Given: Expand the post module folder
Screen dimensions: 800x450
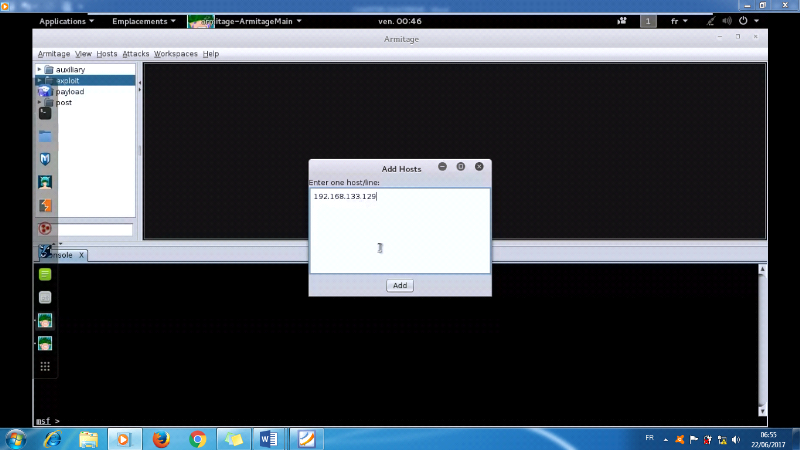Looking at the screenshot, I should [x=39, y=103].
